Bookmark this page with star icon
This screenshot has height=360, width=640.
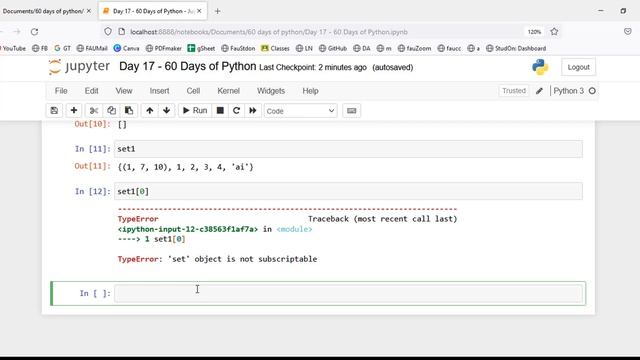(x=554, y=31)
